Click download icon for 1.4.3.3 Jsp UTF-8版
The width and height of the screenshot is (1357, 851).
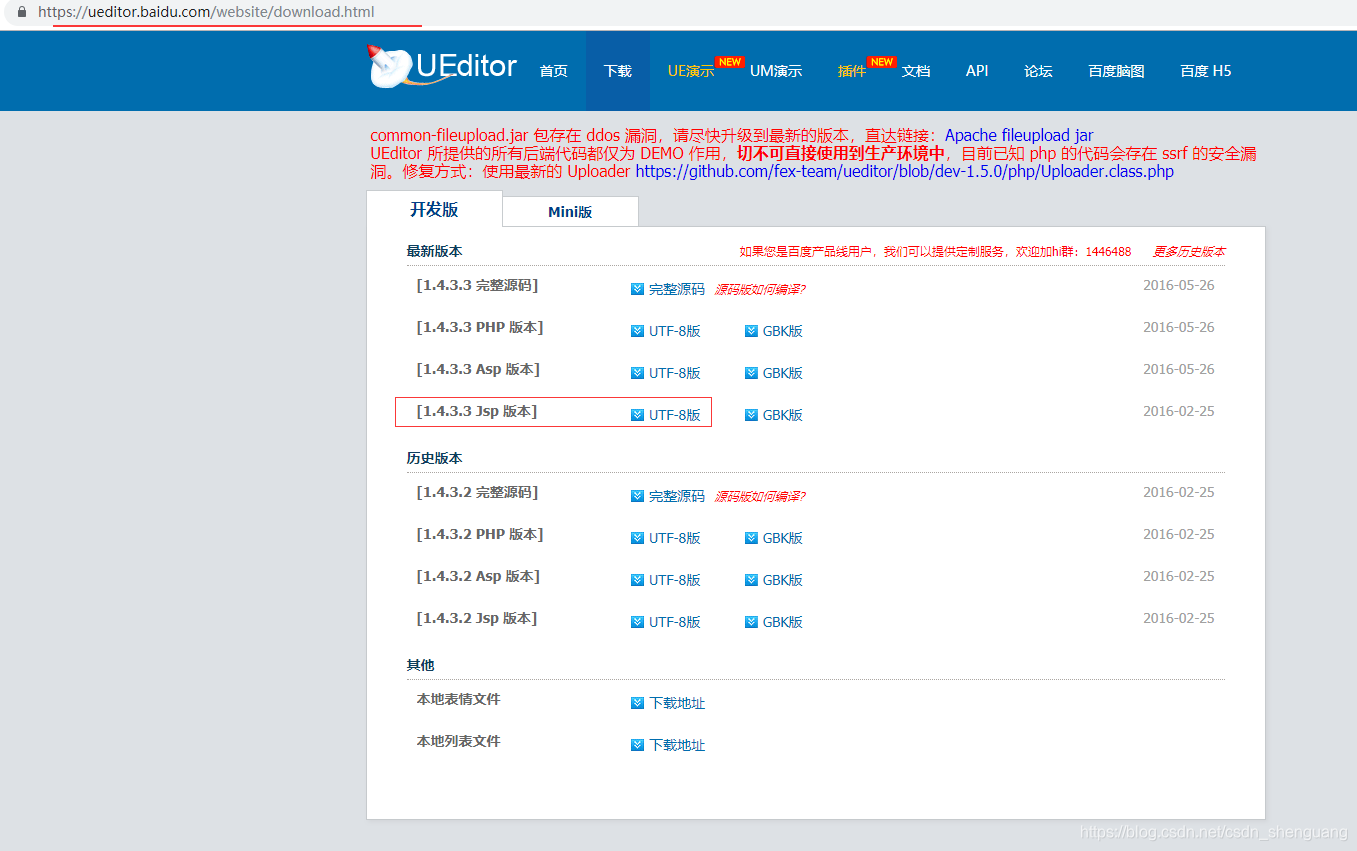[637, 415]
